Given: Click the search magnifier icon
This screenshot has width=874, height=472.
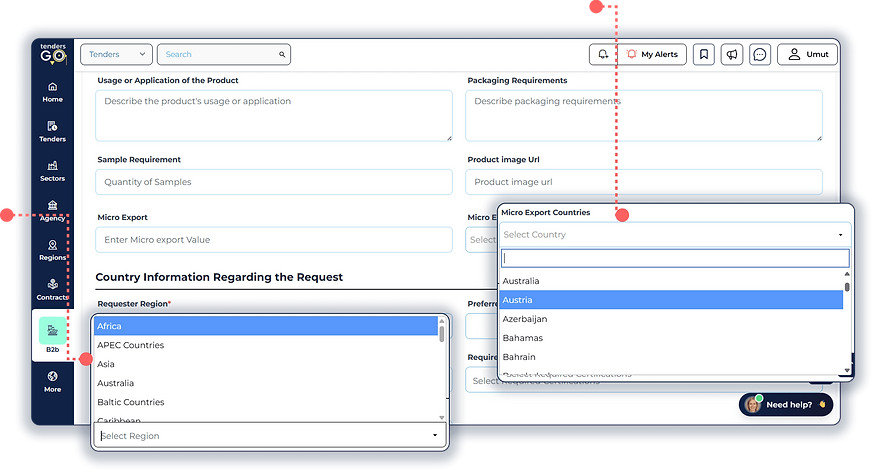Looking at the screenshot, I should [282, 55].
